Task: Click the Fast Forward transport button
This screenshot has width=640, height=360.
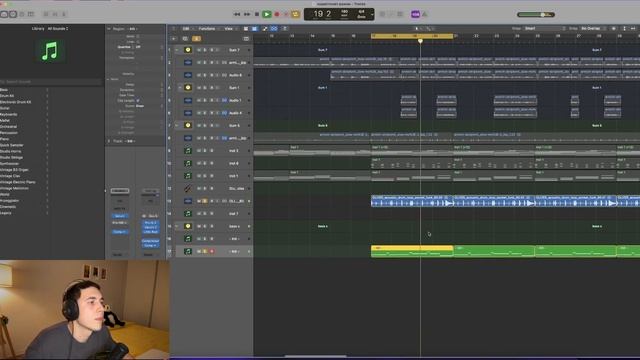Action: [247, 14]
